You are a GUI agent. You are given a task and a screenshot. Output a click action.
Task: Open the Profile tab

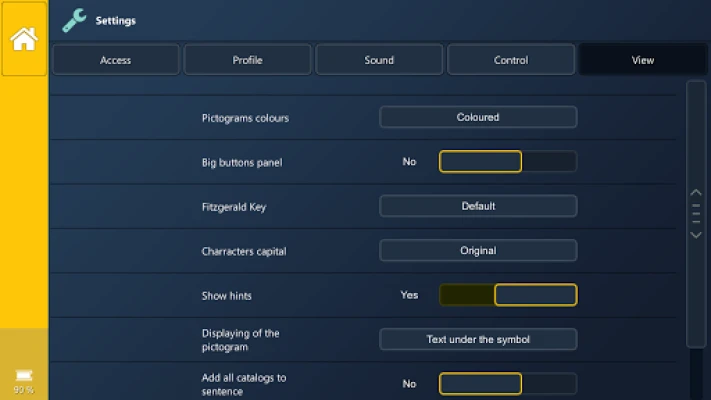pyautogui.click(x=247, y=60)
